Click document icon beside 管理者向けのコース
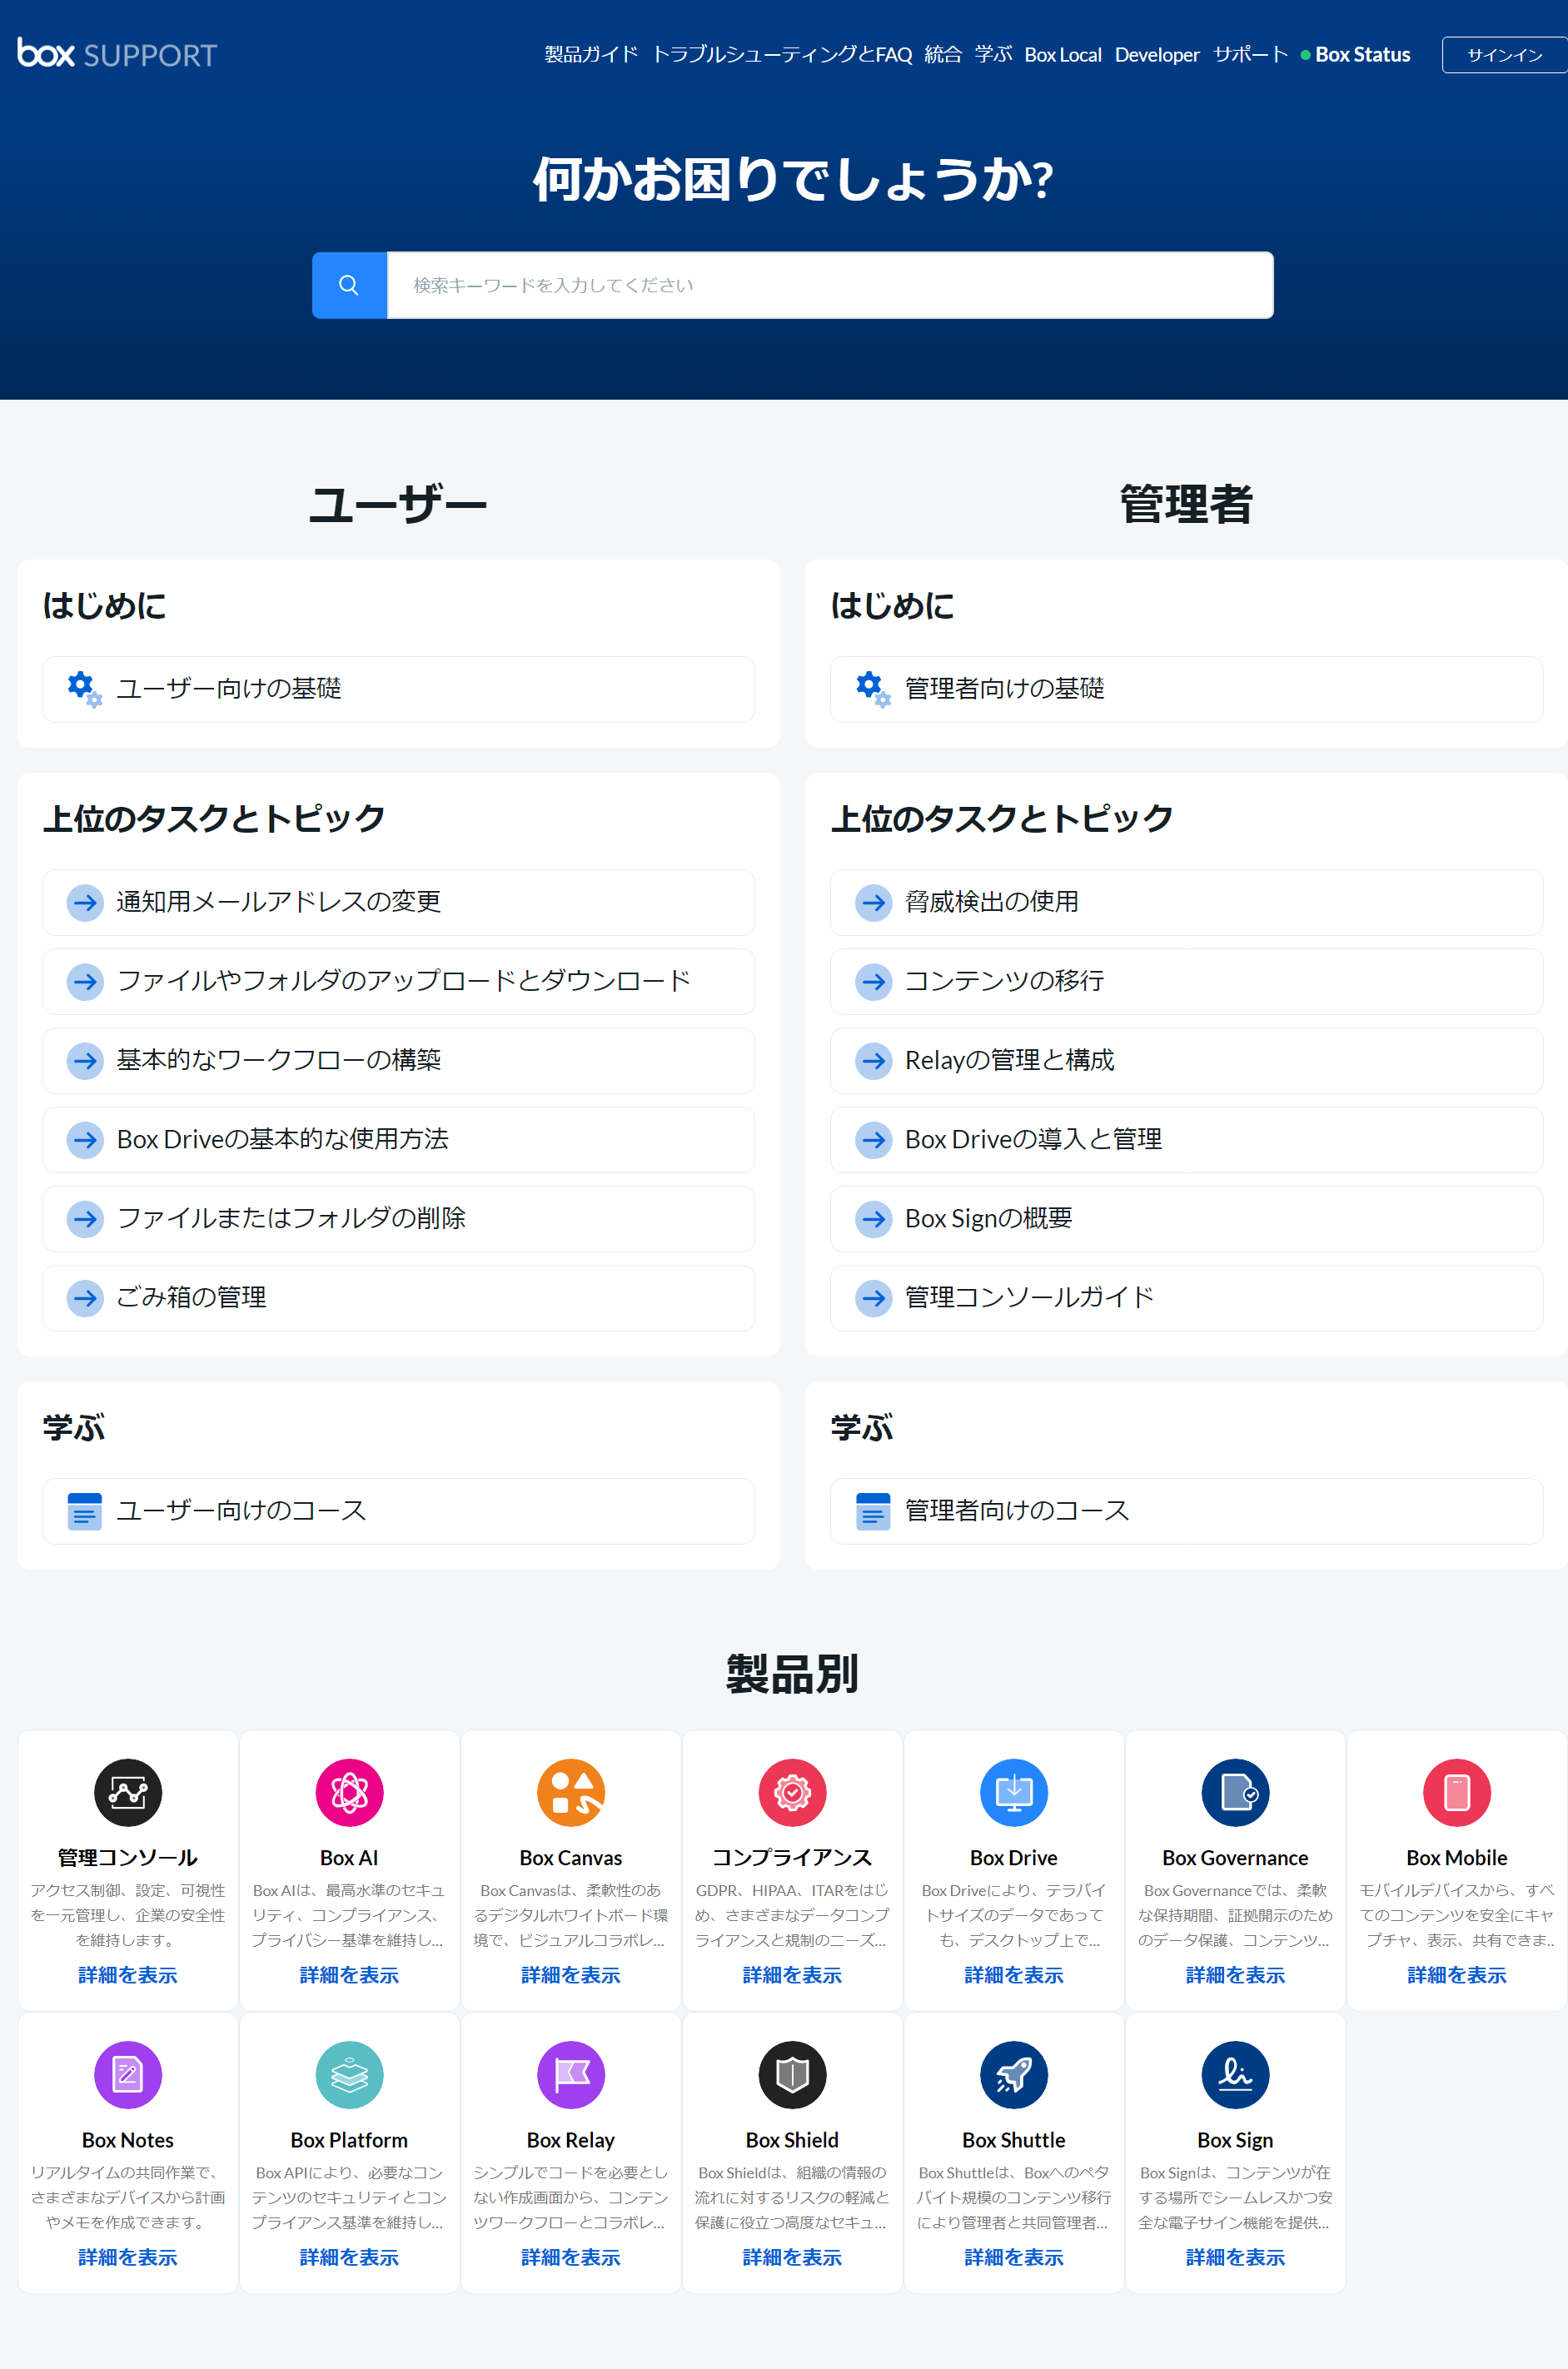 point(873,1511)
